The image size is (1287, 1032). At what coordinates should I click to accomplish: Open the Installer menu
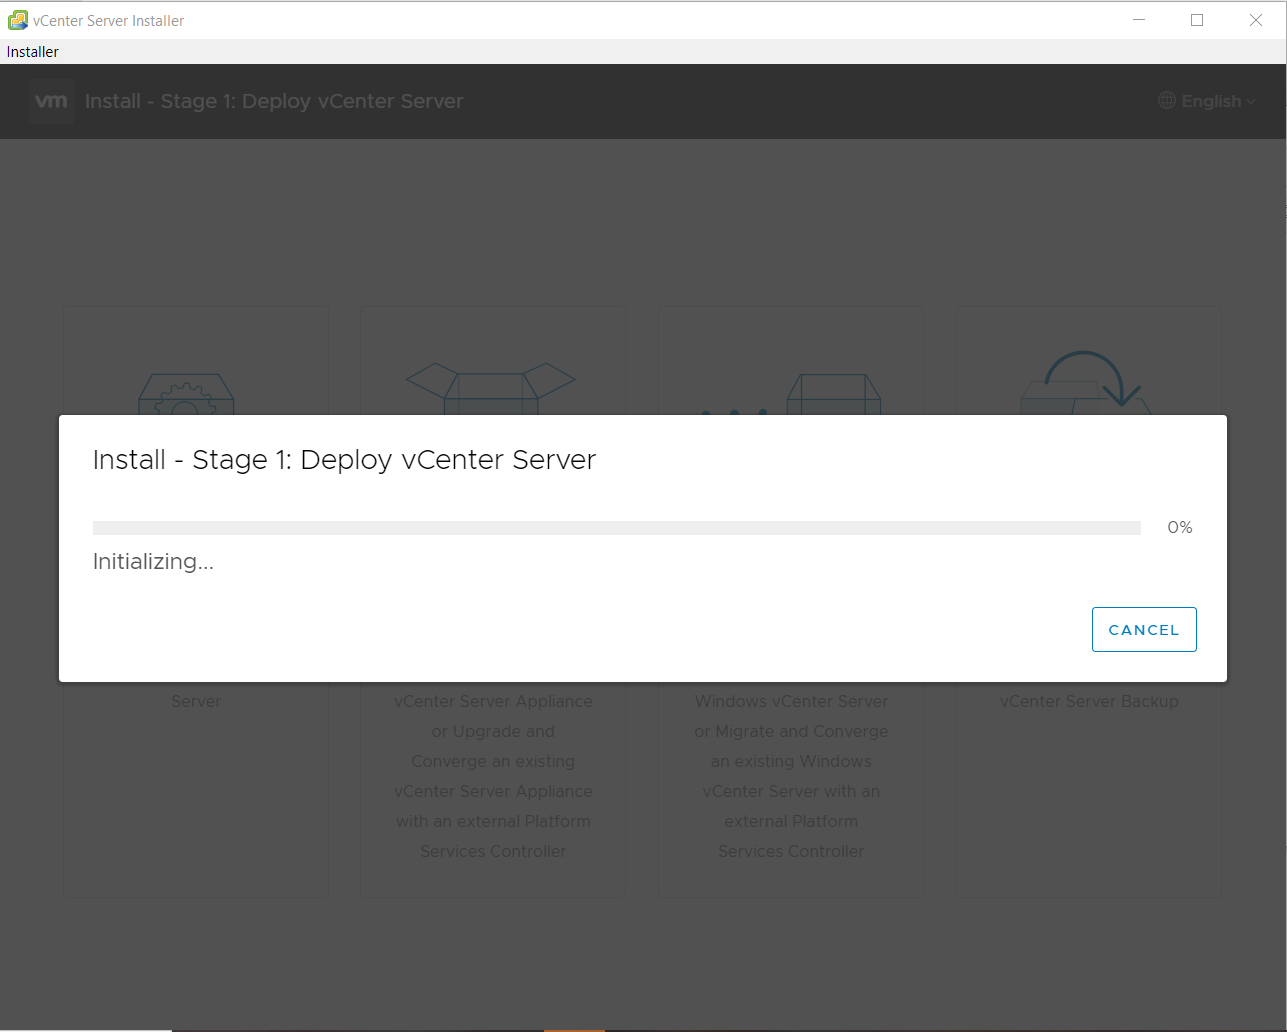pos(33,52)
